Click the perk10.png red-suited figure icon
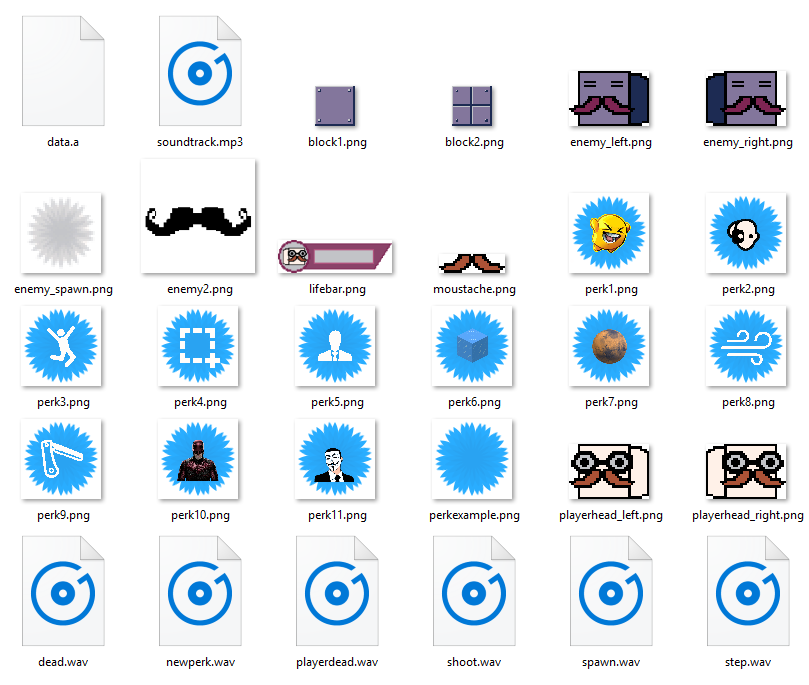This screenshot has width=809, height=685. click(198, 459)
